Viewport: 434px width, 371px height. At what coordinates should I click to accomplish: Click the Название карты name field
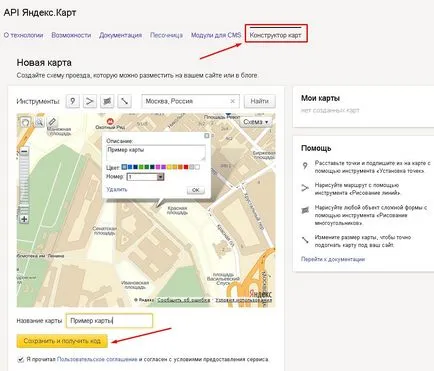(109, 321)
